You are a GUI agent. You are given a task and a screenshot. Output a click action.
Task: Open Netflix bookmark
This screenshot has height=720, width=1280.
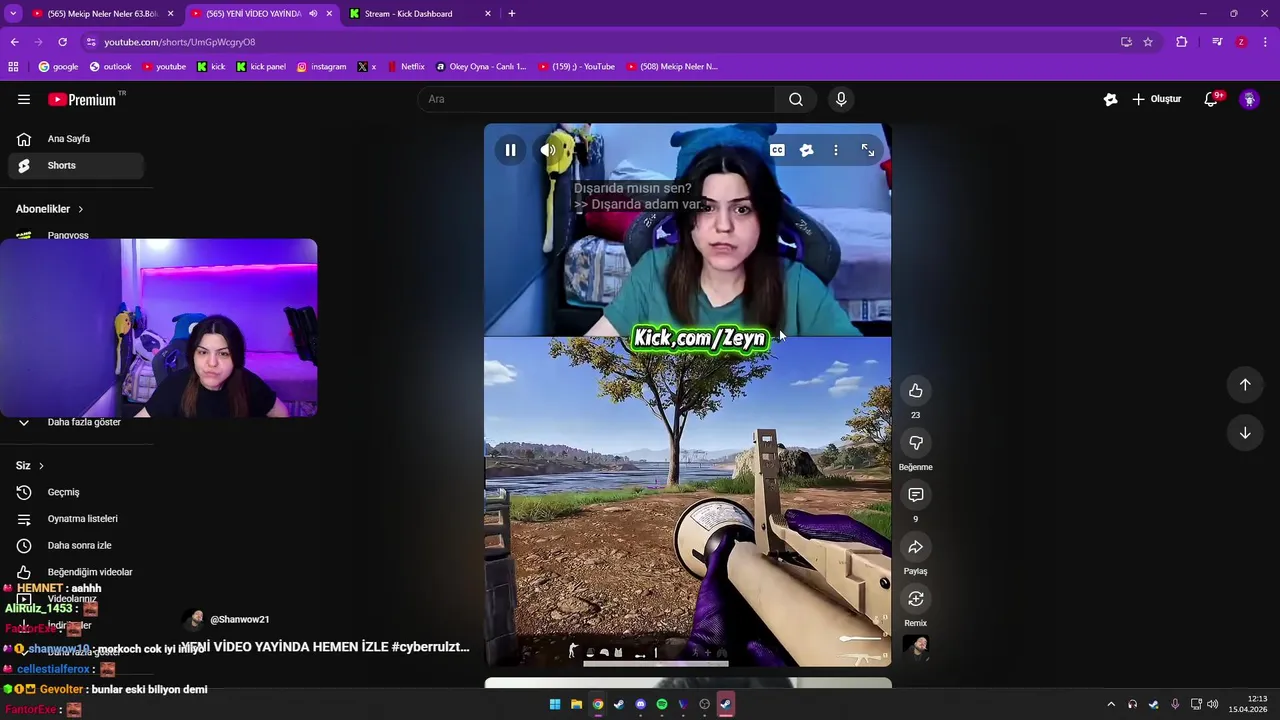405,67
